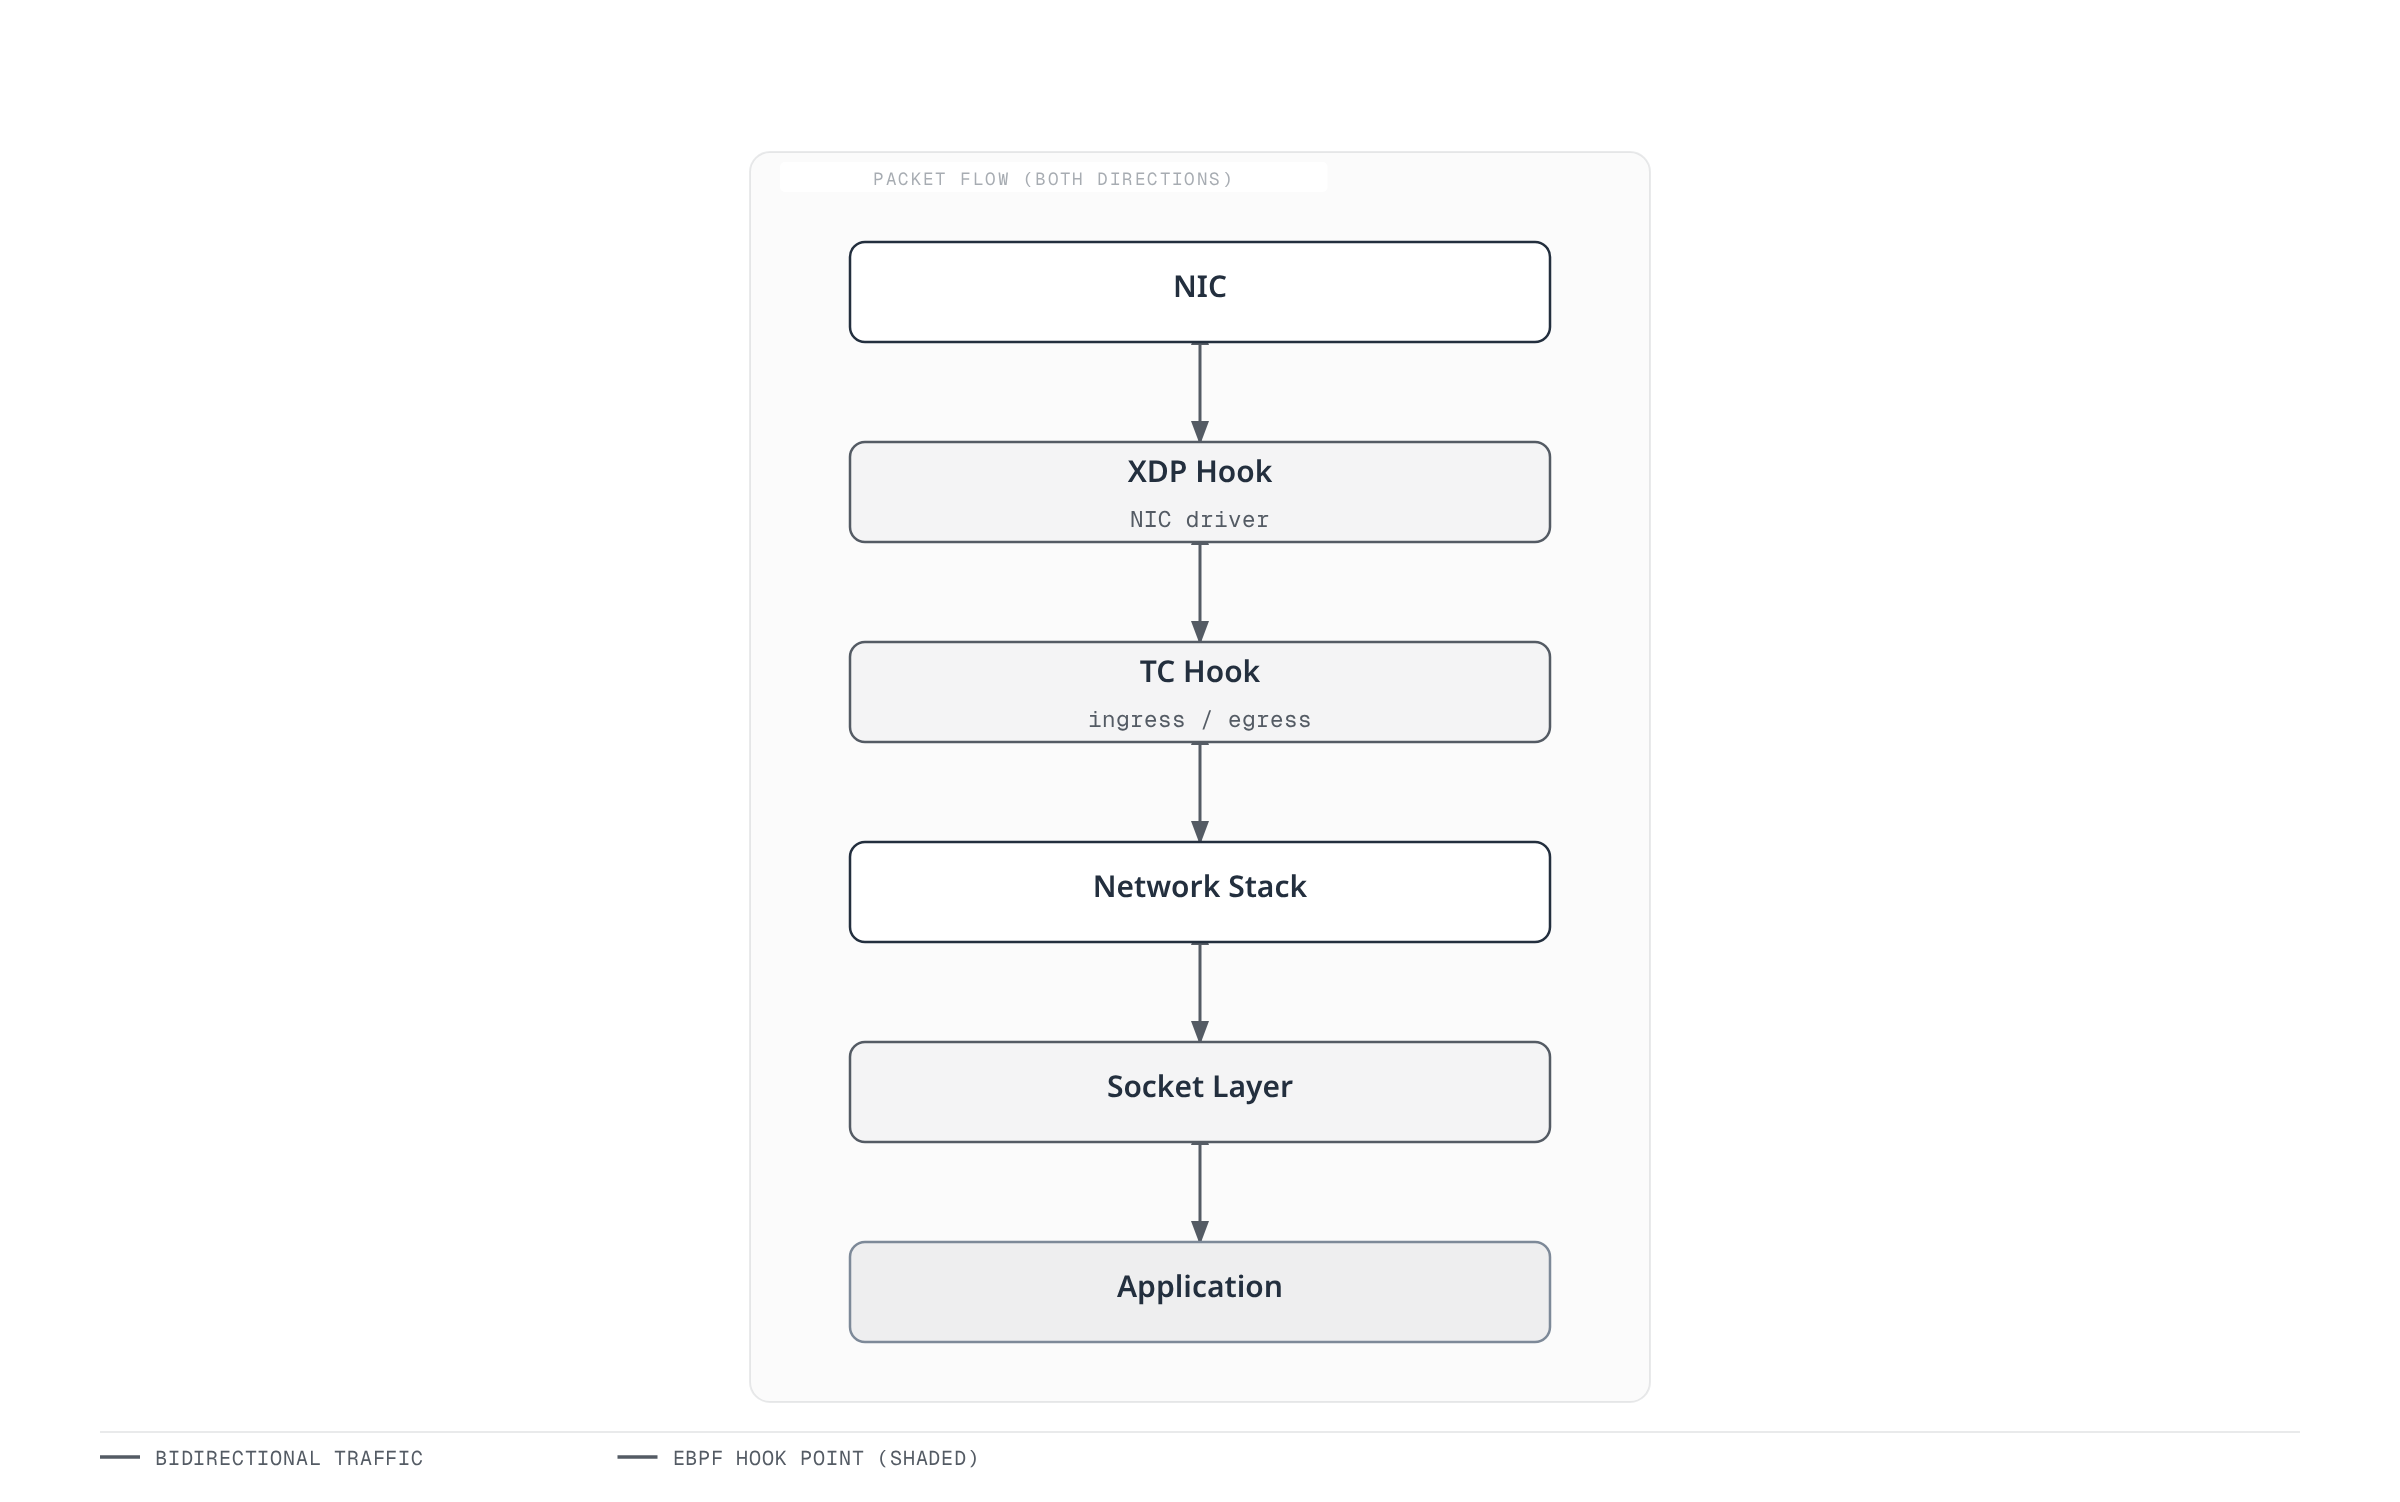Select arrow from Network Stack to Socket Layer
2400x1502 pixels.
click(1200, 992)
